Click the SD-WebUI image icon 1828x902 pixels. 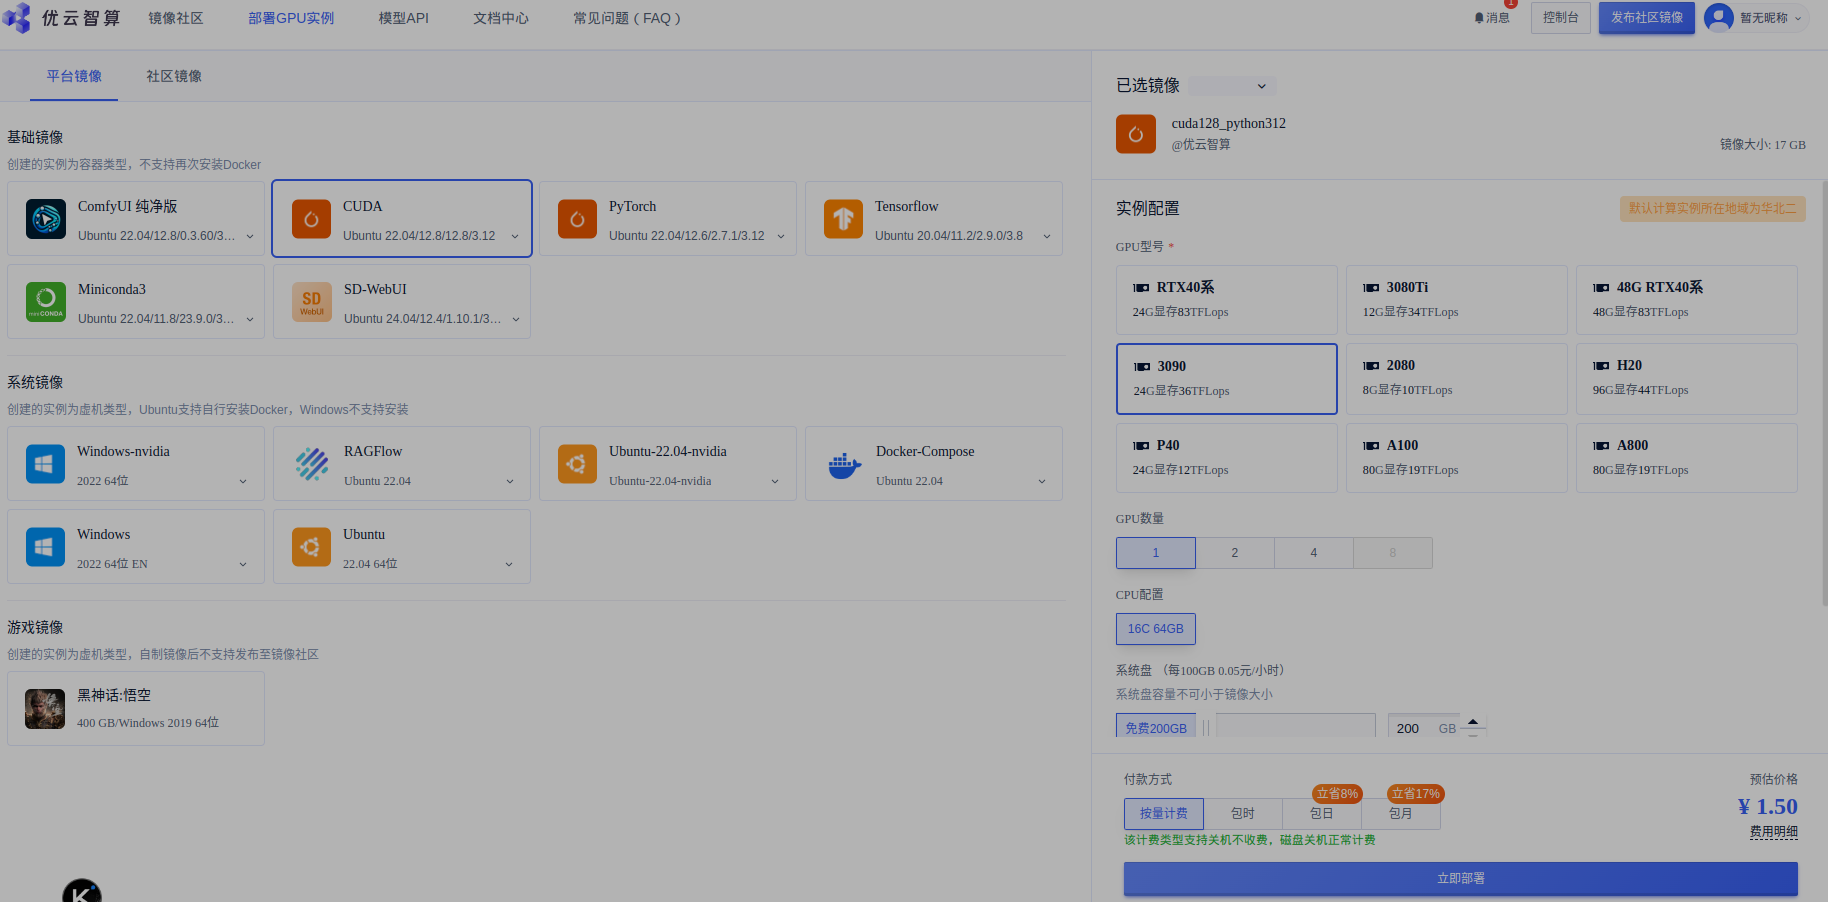click(312, 302)
